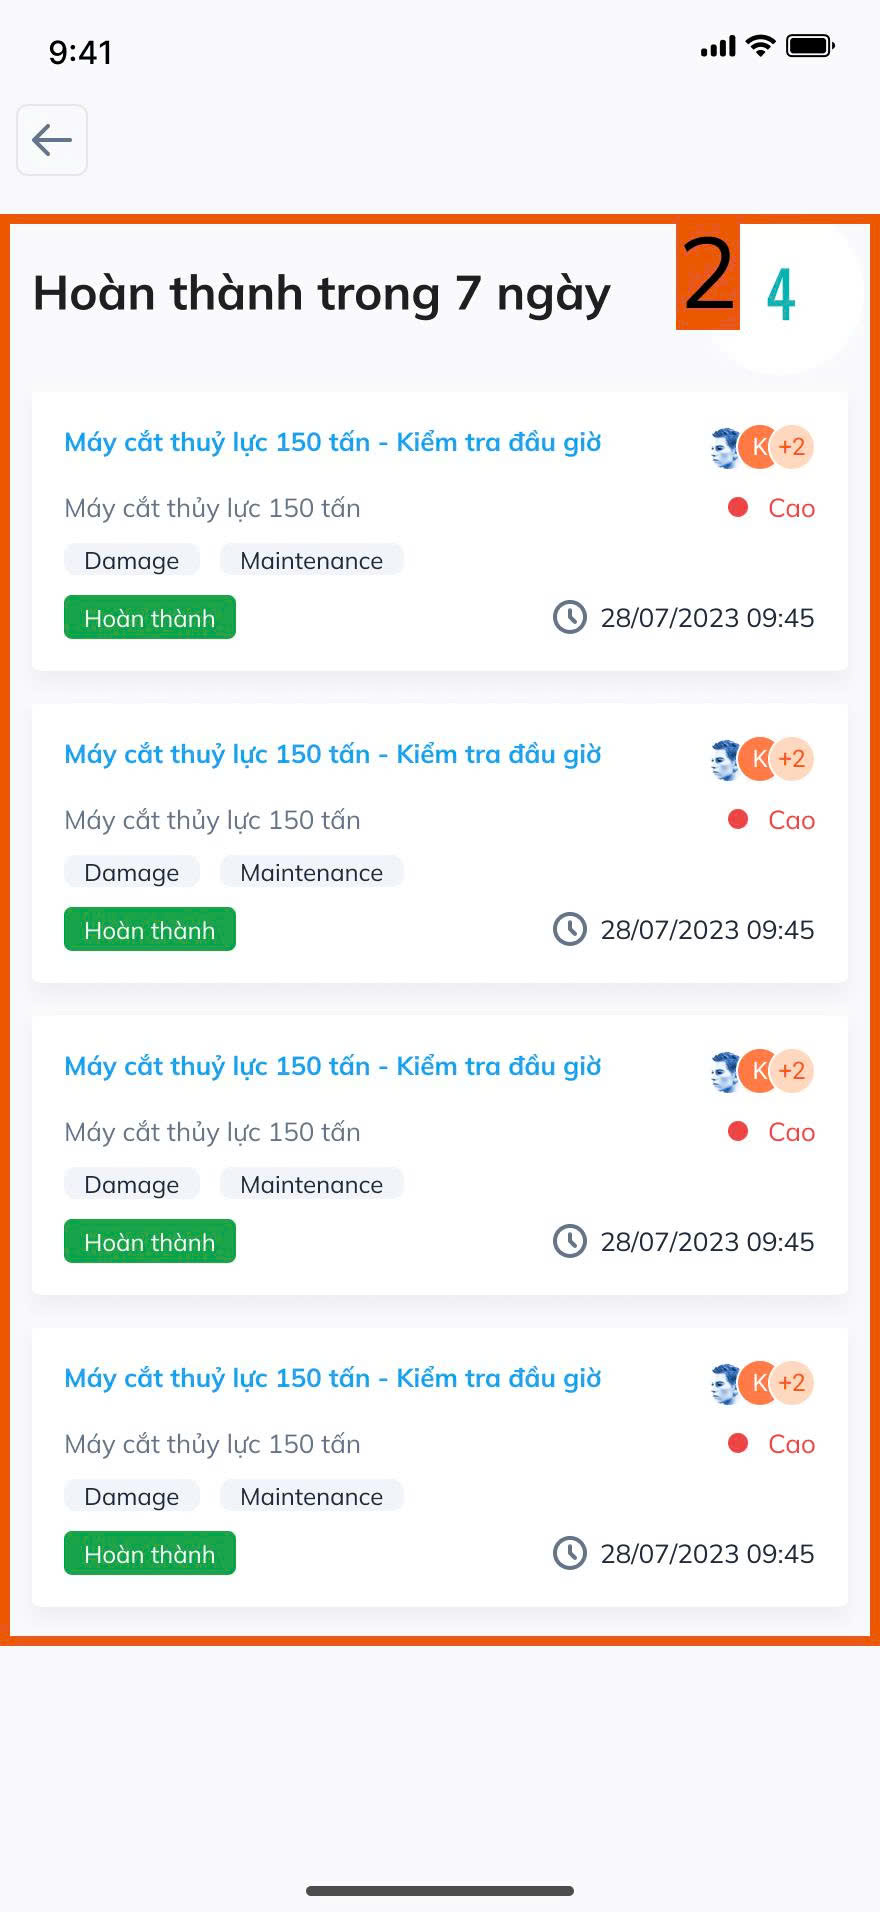This screenshot has width=880, height=1912.
Task: Click the Hoàn thành status on first card
Action: pyautogui.click(x=150, y=618)
